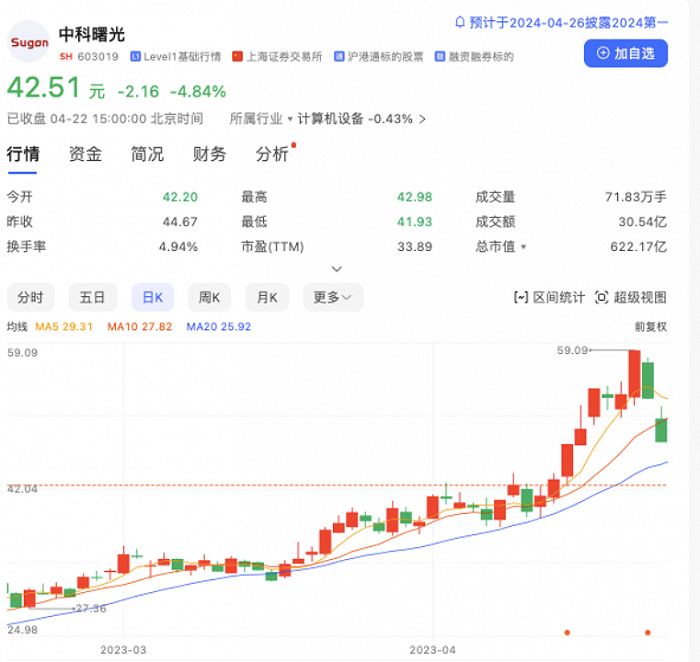Click the 区间统计 icon
Viewport: 700px width, 662px height.
(x=521, y=297)
